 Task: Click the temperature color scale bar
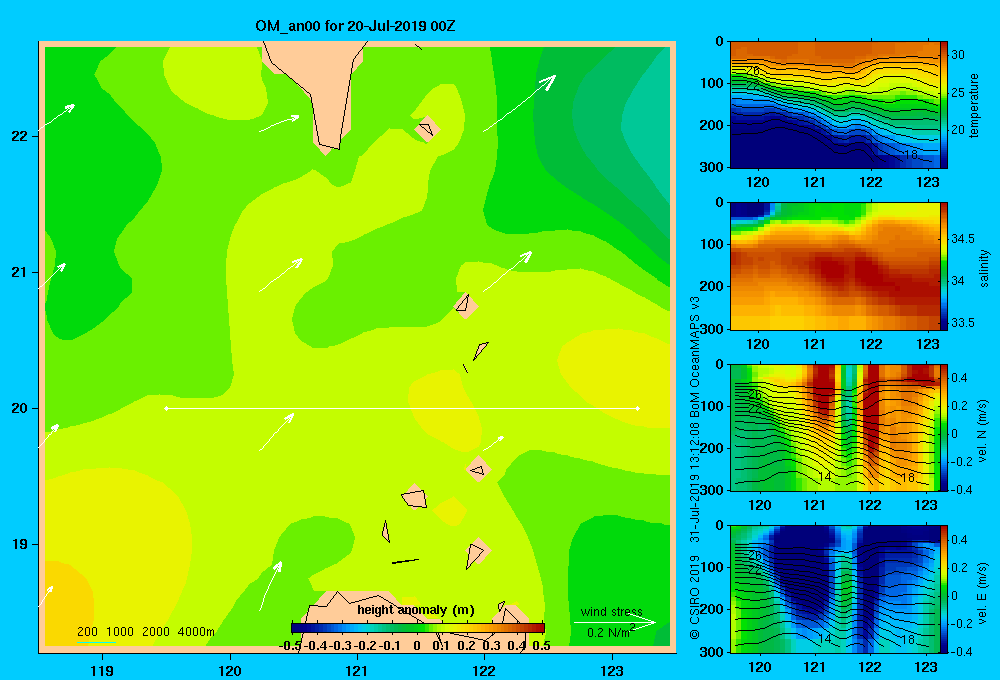pos(945,105)
